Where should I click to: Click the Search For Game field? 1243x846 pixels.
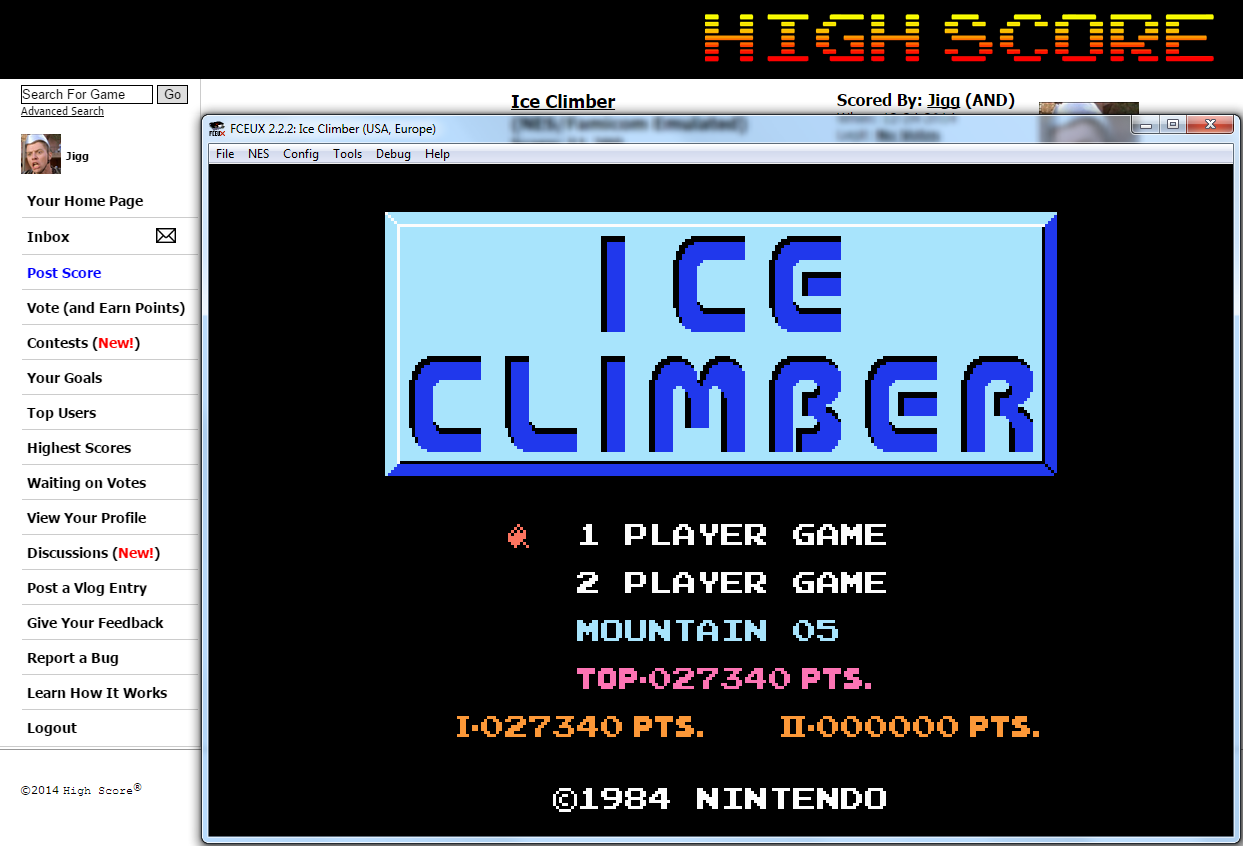87,94
